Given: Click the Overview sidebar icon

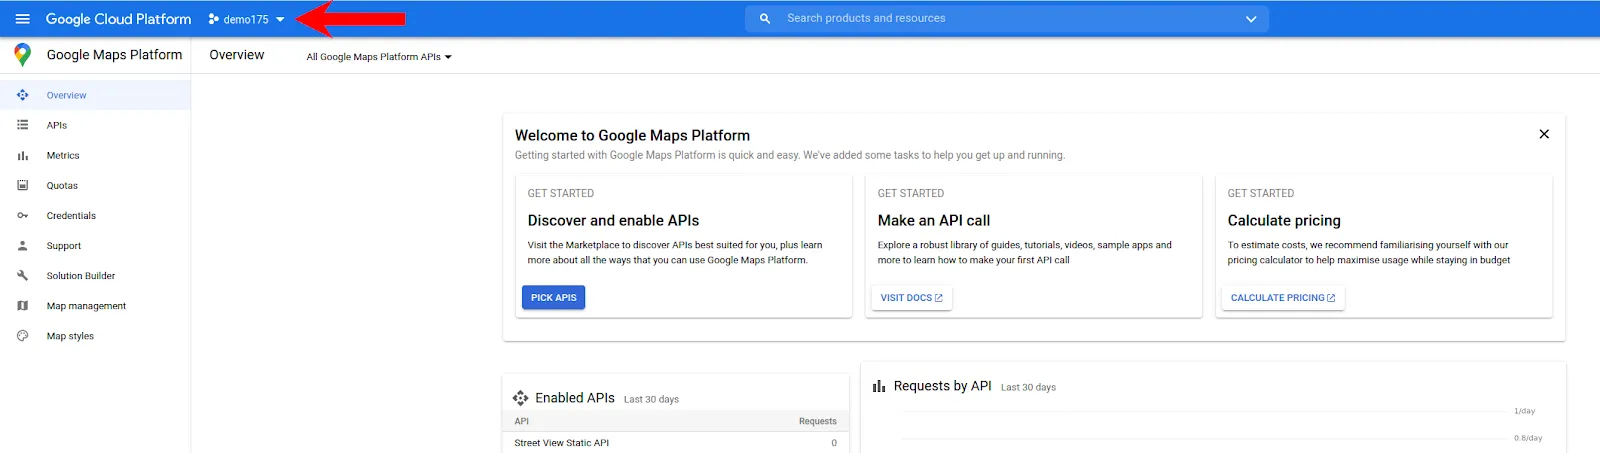Looking at the screenshot, I should (22, 95).
